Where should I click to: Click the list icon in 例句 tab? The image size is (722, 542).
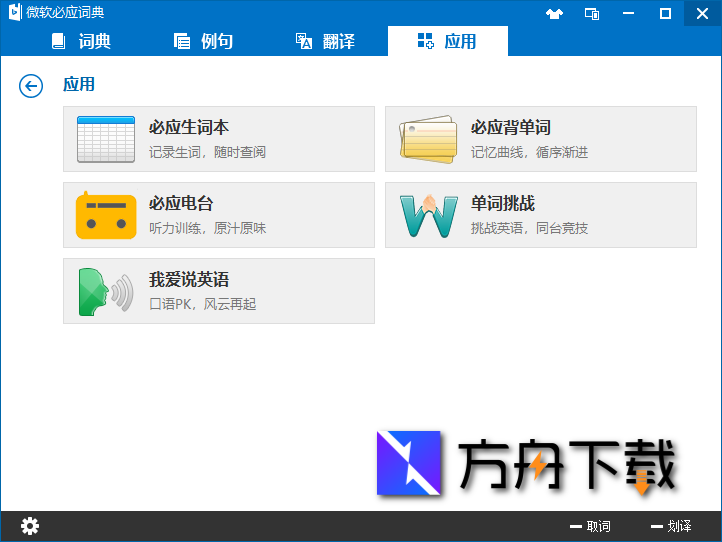pyautogui.click(x=181, y=41)
